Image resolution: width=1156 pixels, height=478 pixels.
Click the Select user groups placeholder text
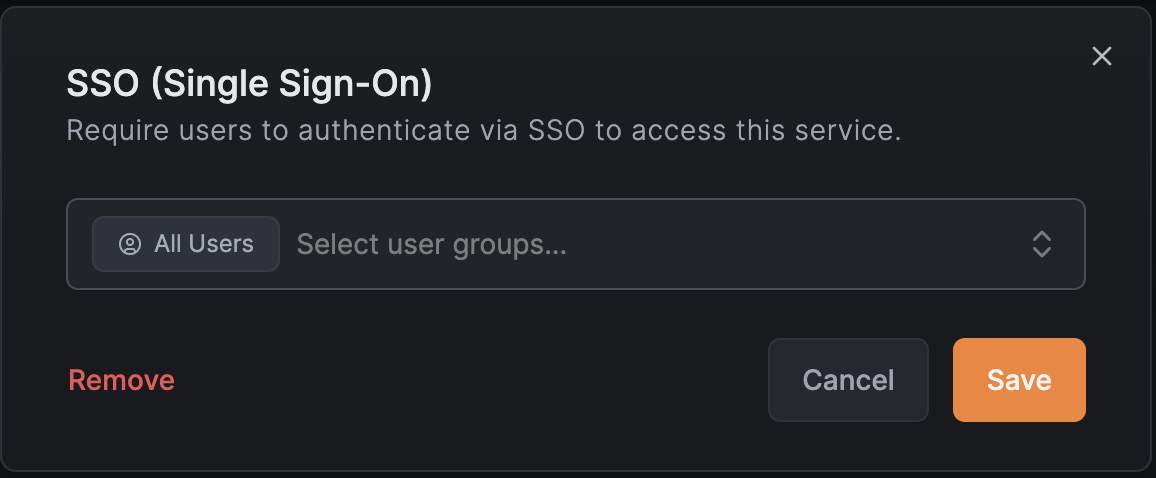pos(432,244)
